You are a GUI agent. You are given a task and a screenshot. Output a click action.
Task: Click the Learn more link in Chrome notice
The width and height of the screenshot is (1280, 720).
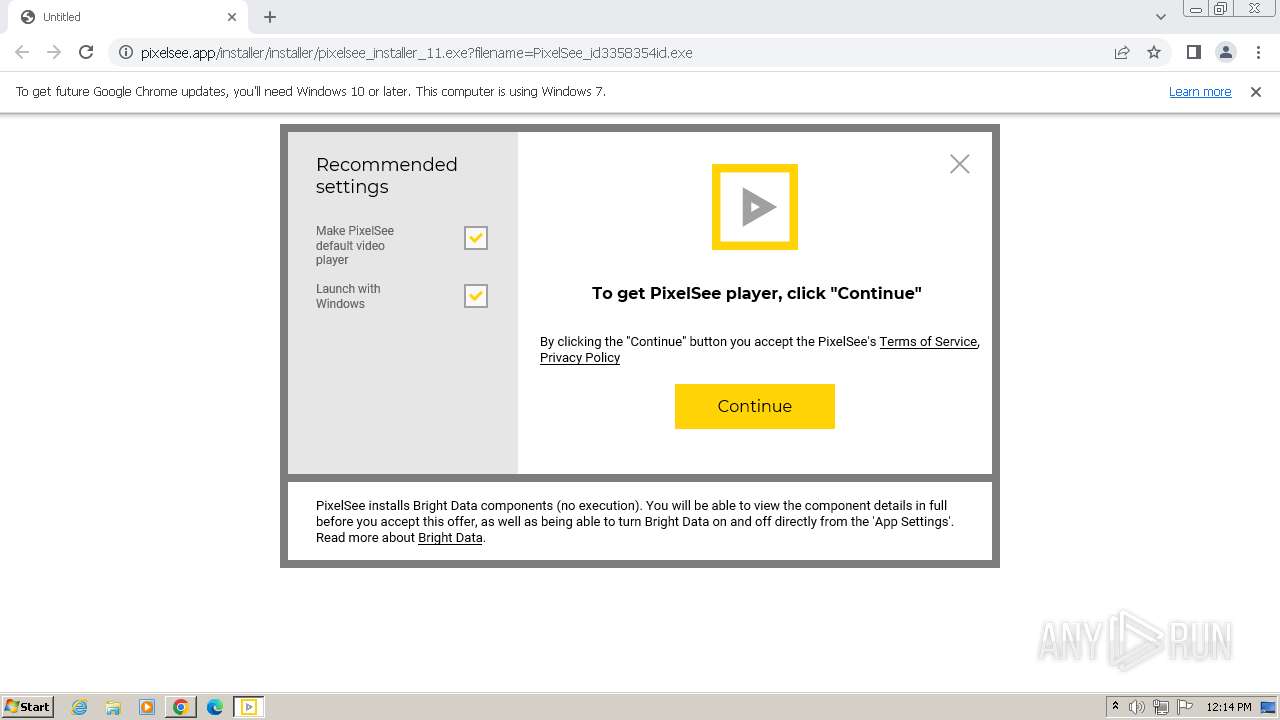pyautogui.click(x=1200, y=92)
